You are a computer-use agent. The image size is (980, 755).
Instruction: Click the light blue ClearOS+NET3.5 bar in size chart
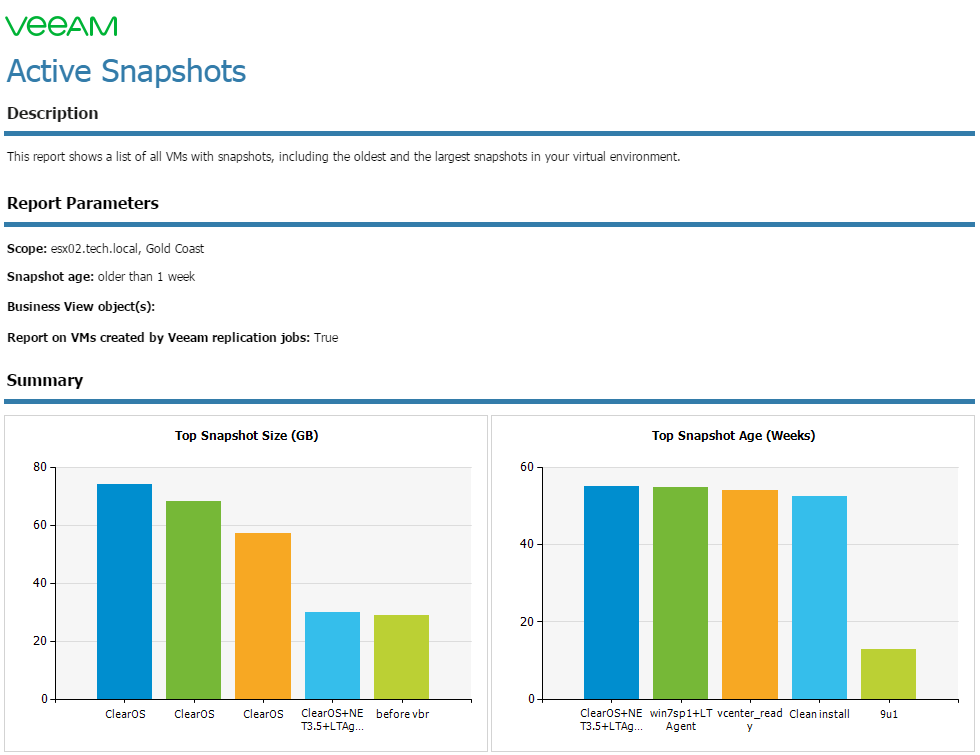(x=332, y=655)
